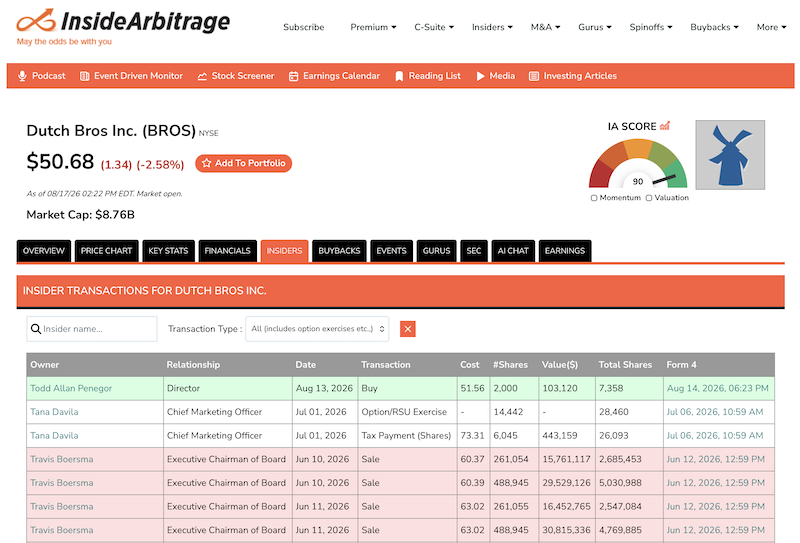Expand the Insiders dropdown menu
800x543 pixels.
[492, 27]
